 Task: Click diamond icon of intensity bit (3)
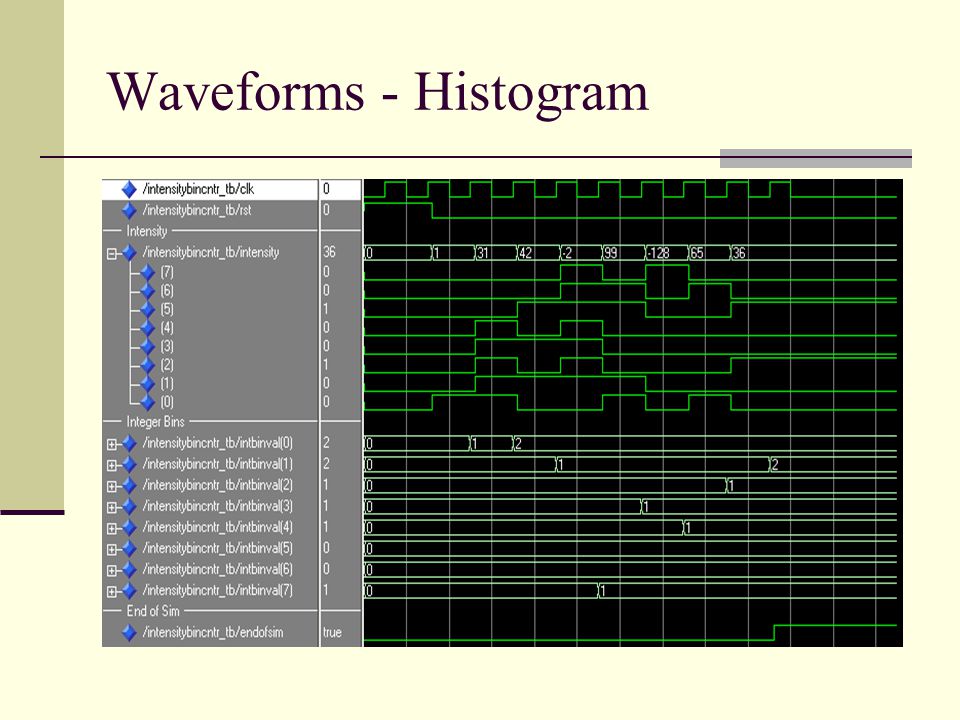pyautogui.click(x=148, y=347)
